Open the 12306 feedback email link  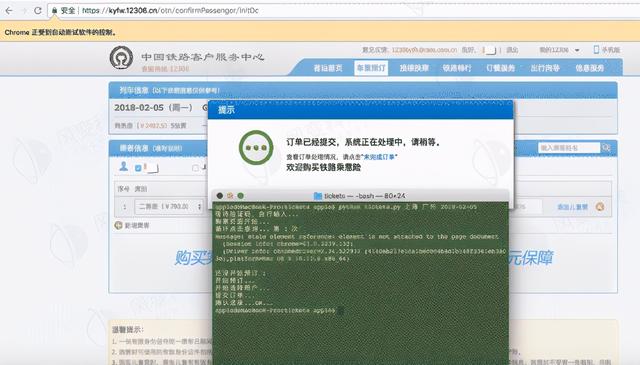(424, 50)
